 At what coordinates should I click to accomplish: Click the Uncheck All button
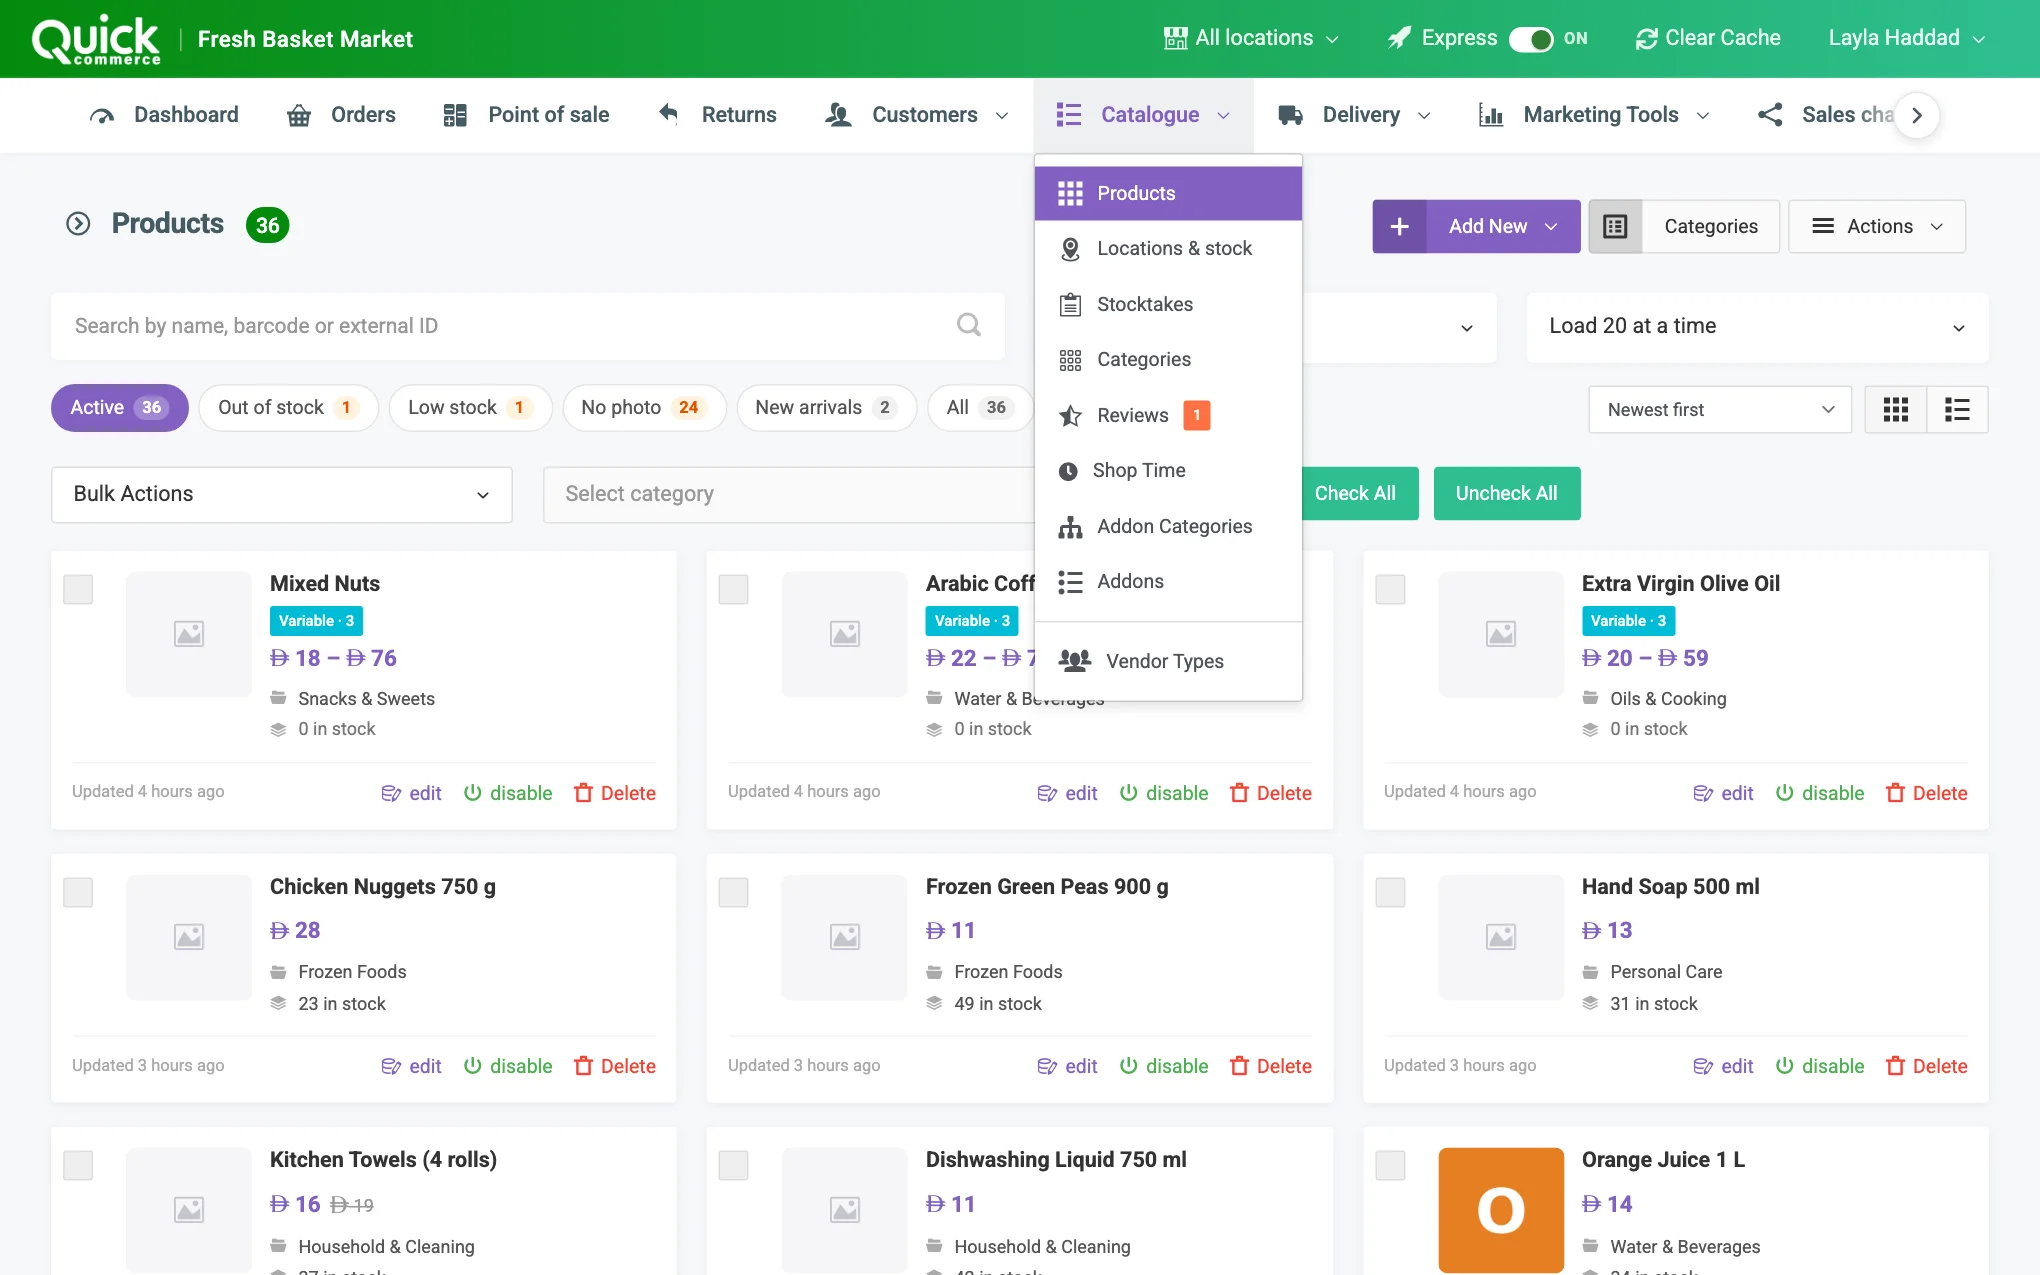point(1506,493)
